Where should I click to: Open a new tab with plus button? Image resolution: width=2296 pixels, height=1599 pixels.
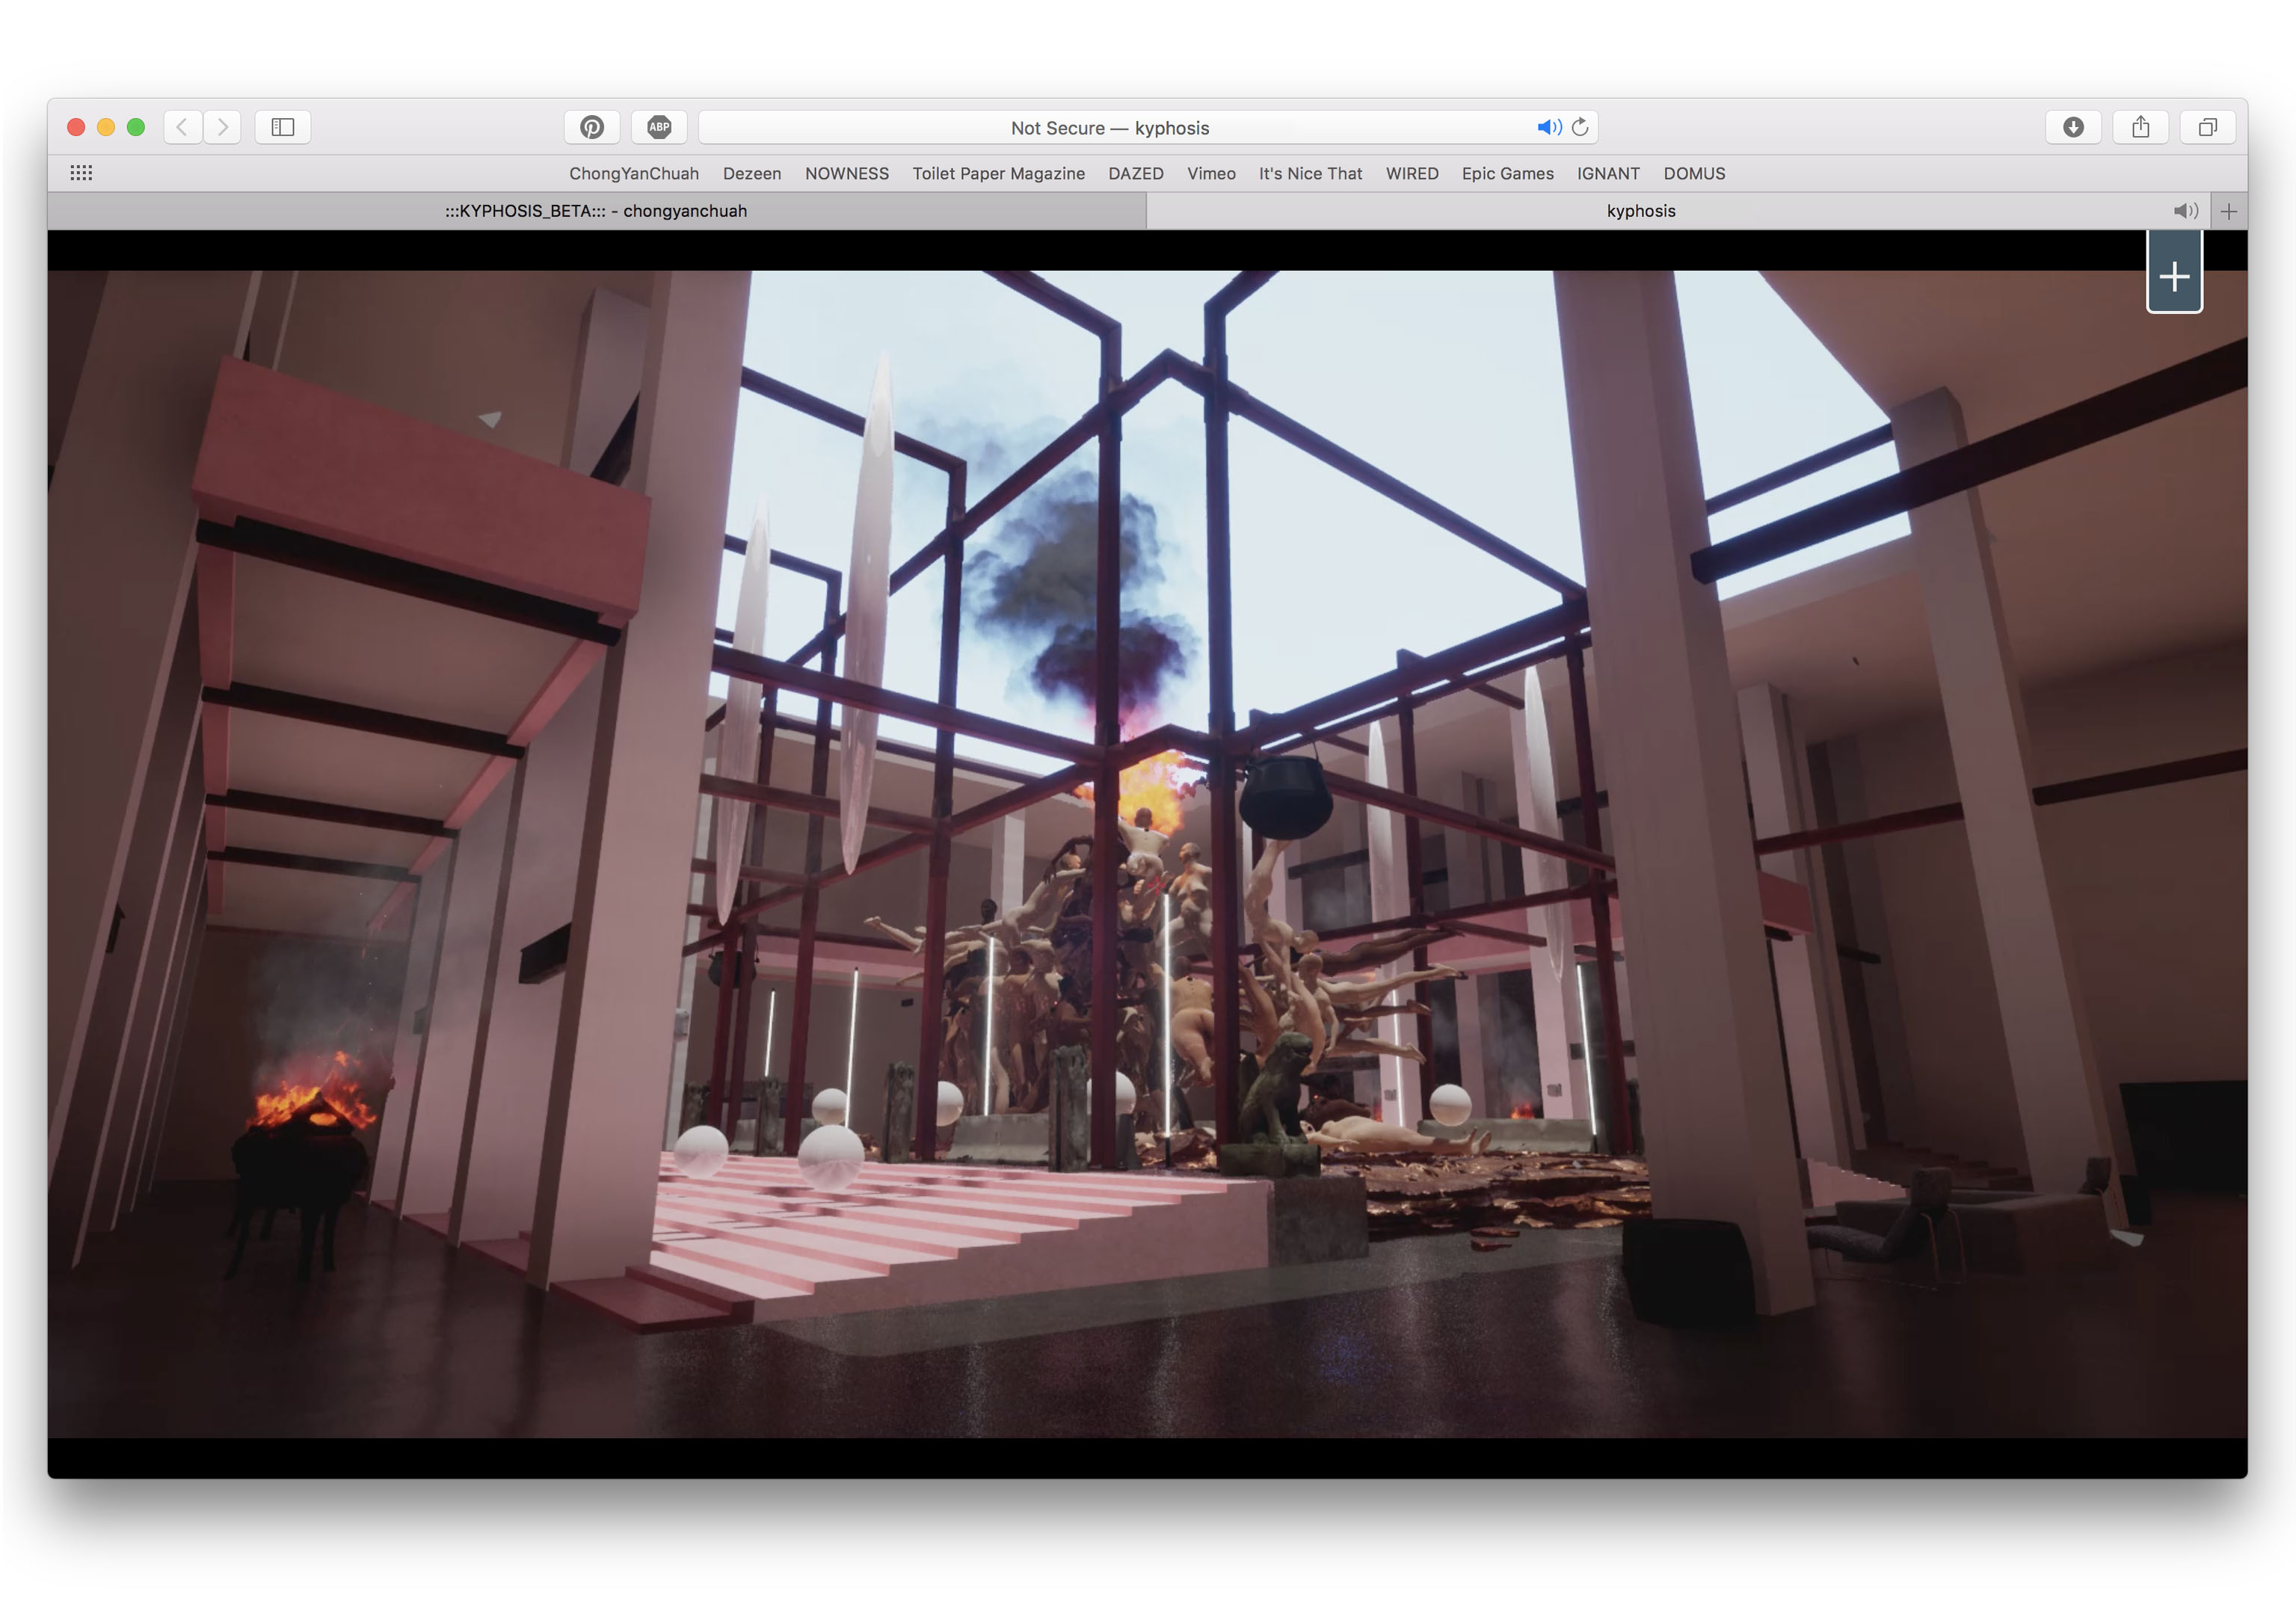pyautogui.click(x=2229, y=211)
